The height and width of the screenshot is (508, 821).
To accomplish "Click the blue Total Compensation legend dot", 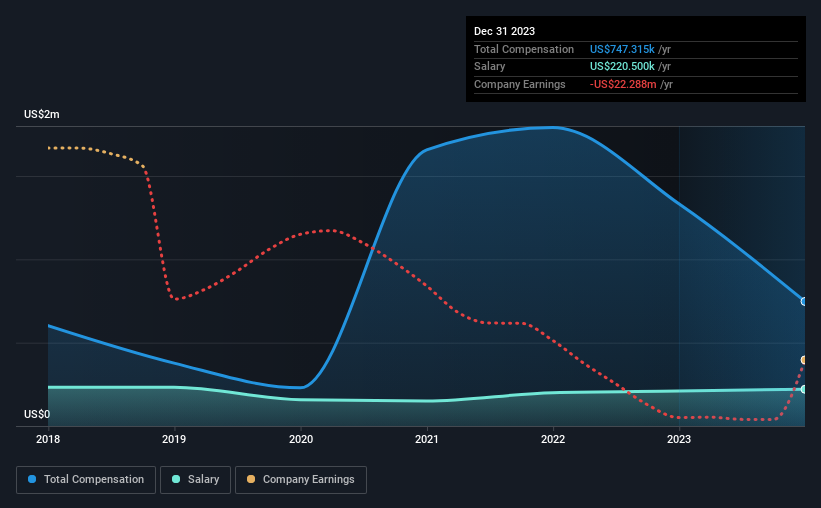I will click(x=32, y=479).
